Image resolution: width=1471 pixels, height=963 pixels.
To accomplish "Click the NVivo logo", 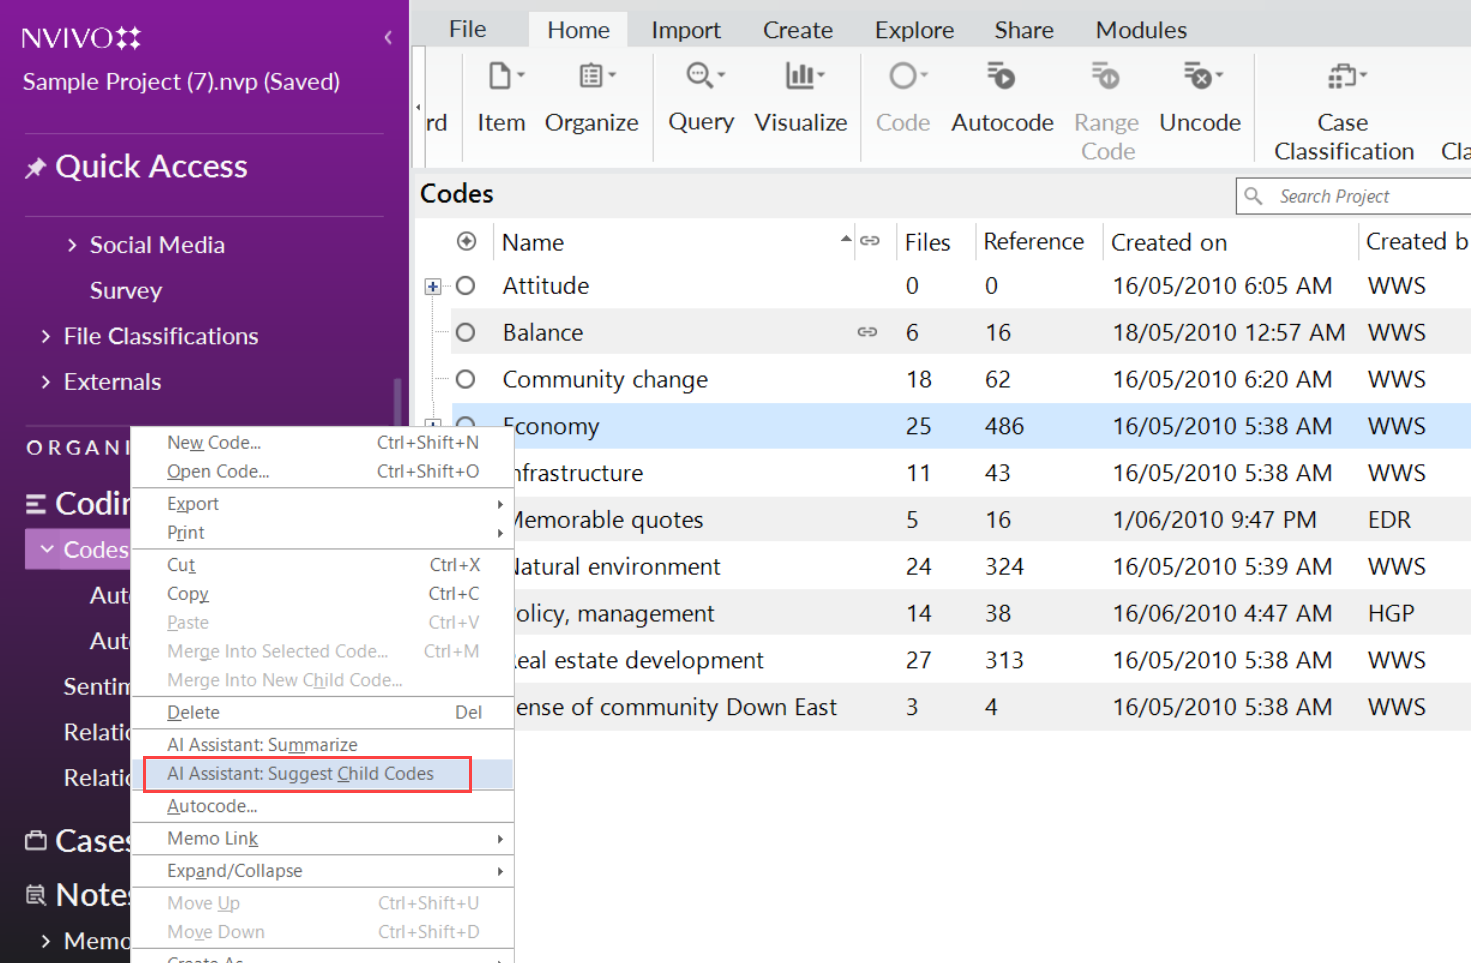I will tap(82, 38).
